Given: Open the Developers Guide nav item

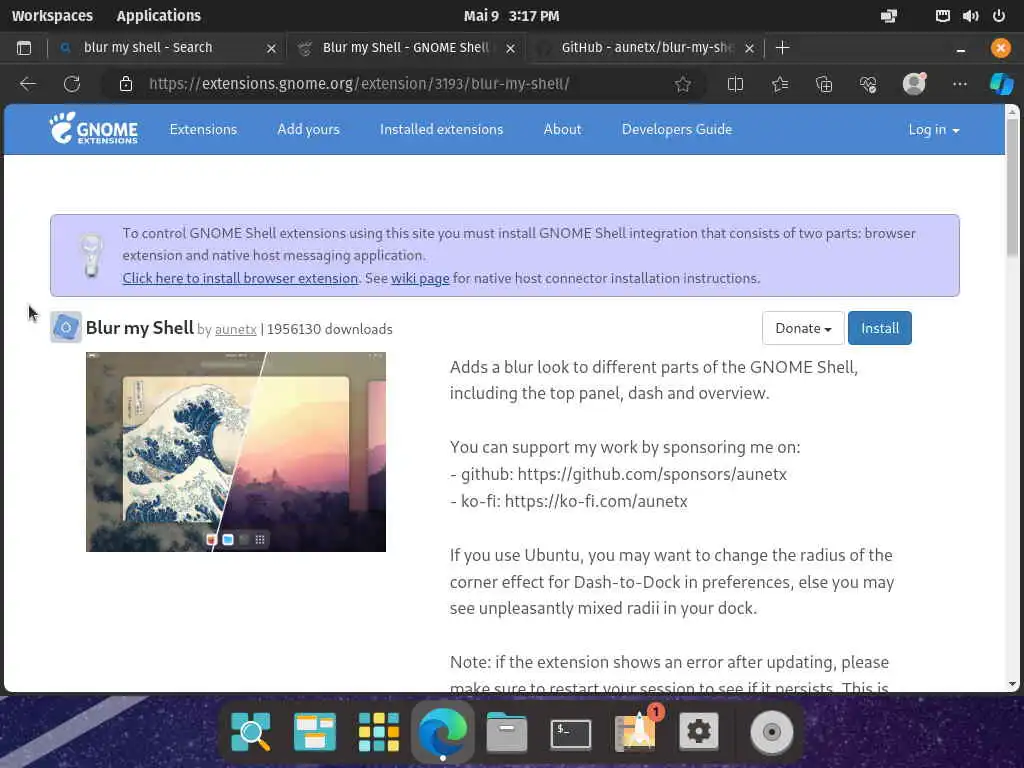Looking at the screenshot, I should pos(677,129).
